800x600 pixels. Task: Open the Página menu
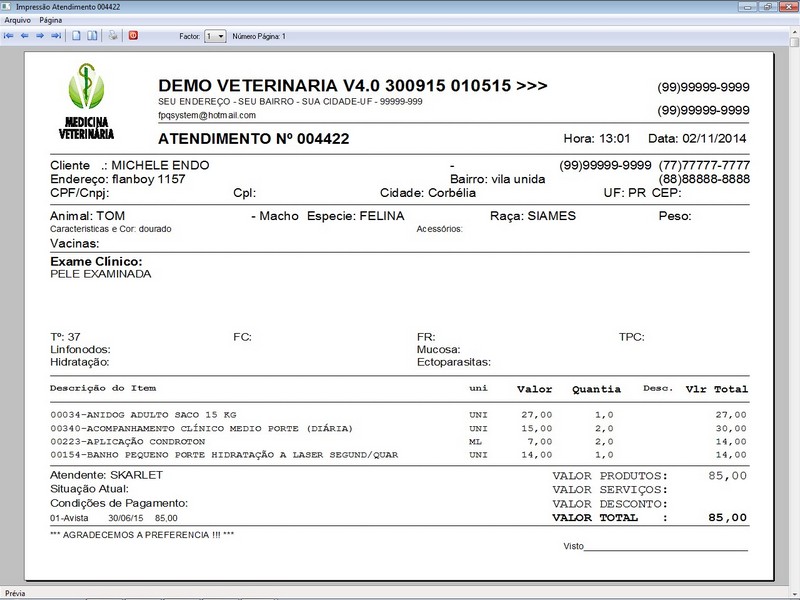(51, 20)
